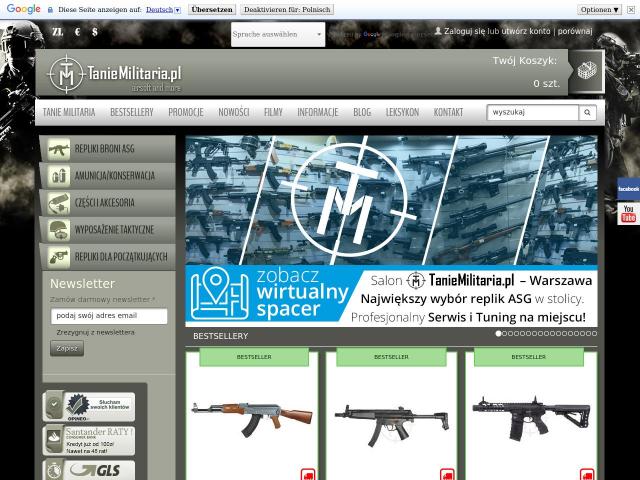Switch currency to dollar
This screenshot has width=640, height=480.
95,31
